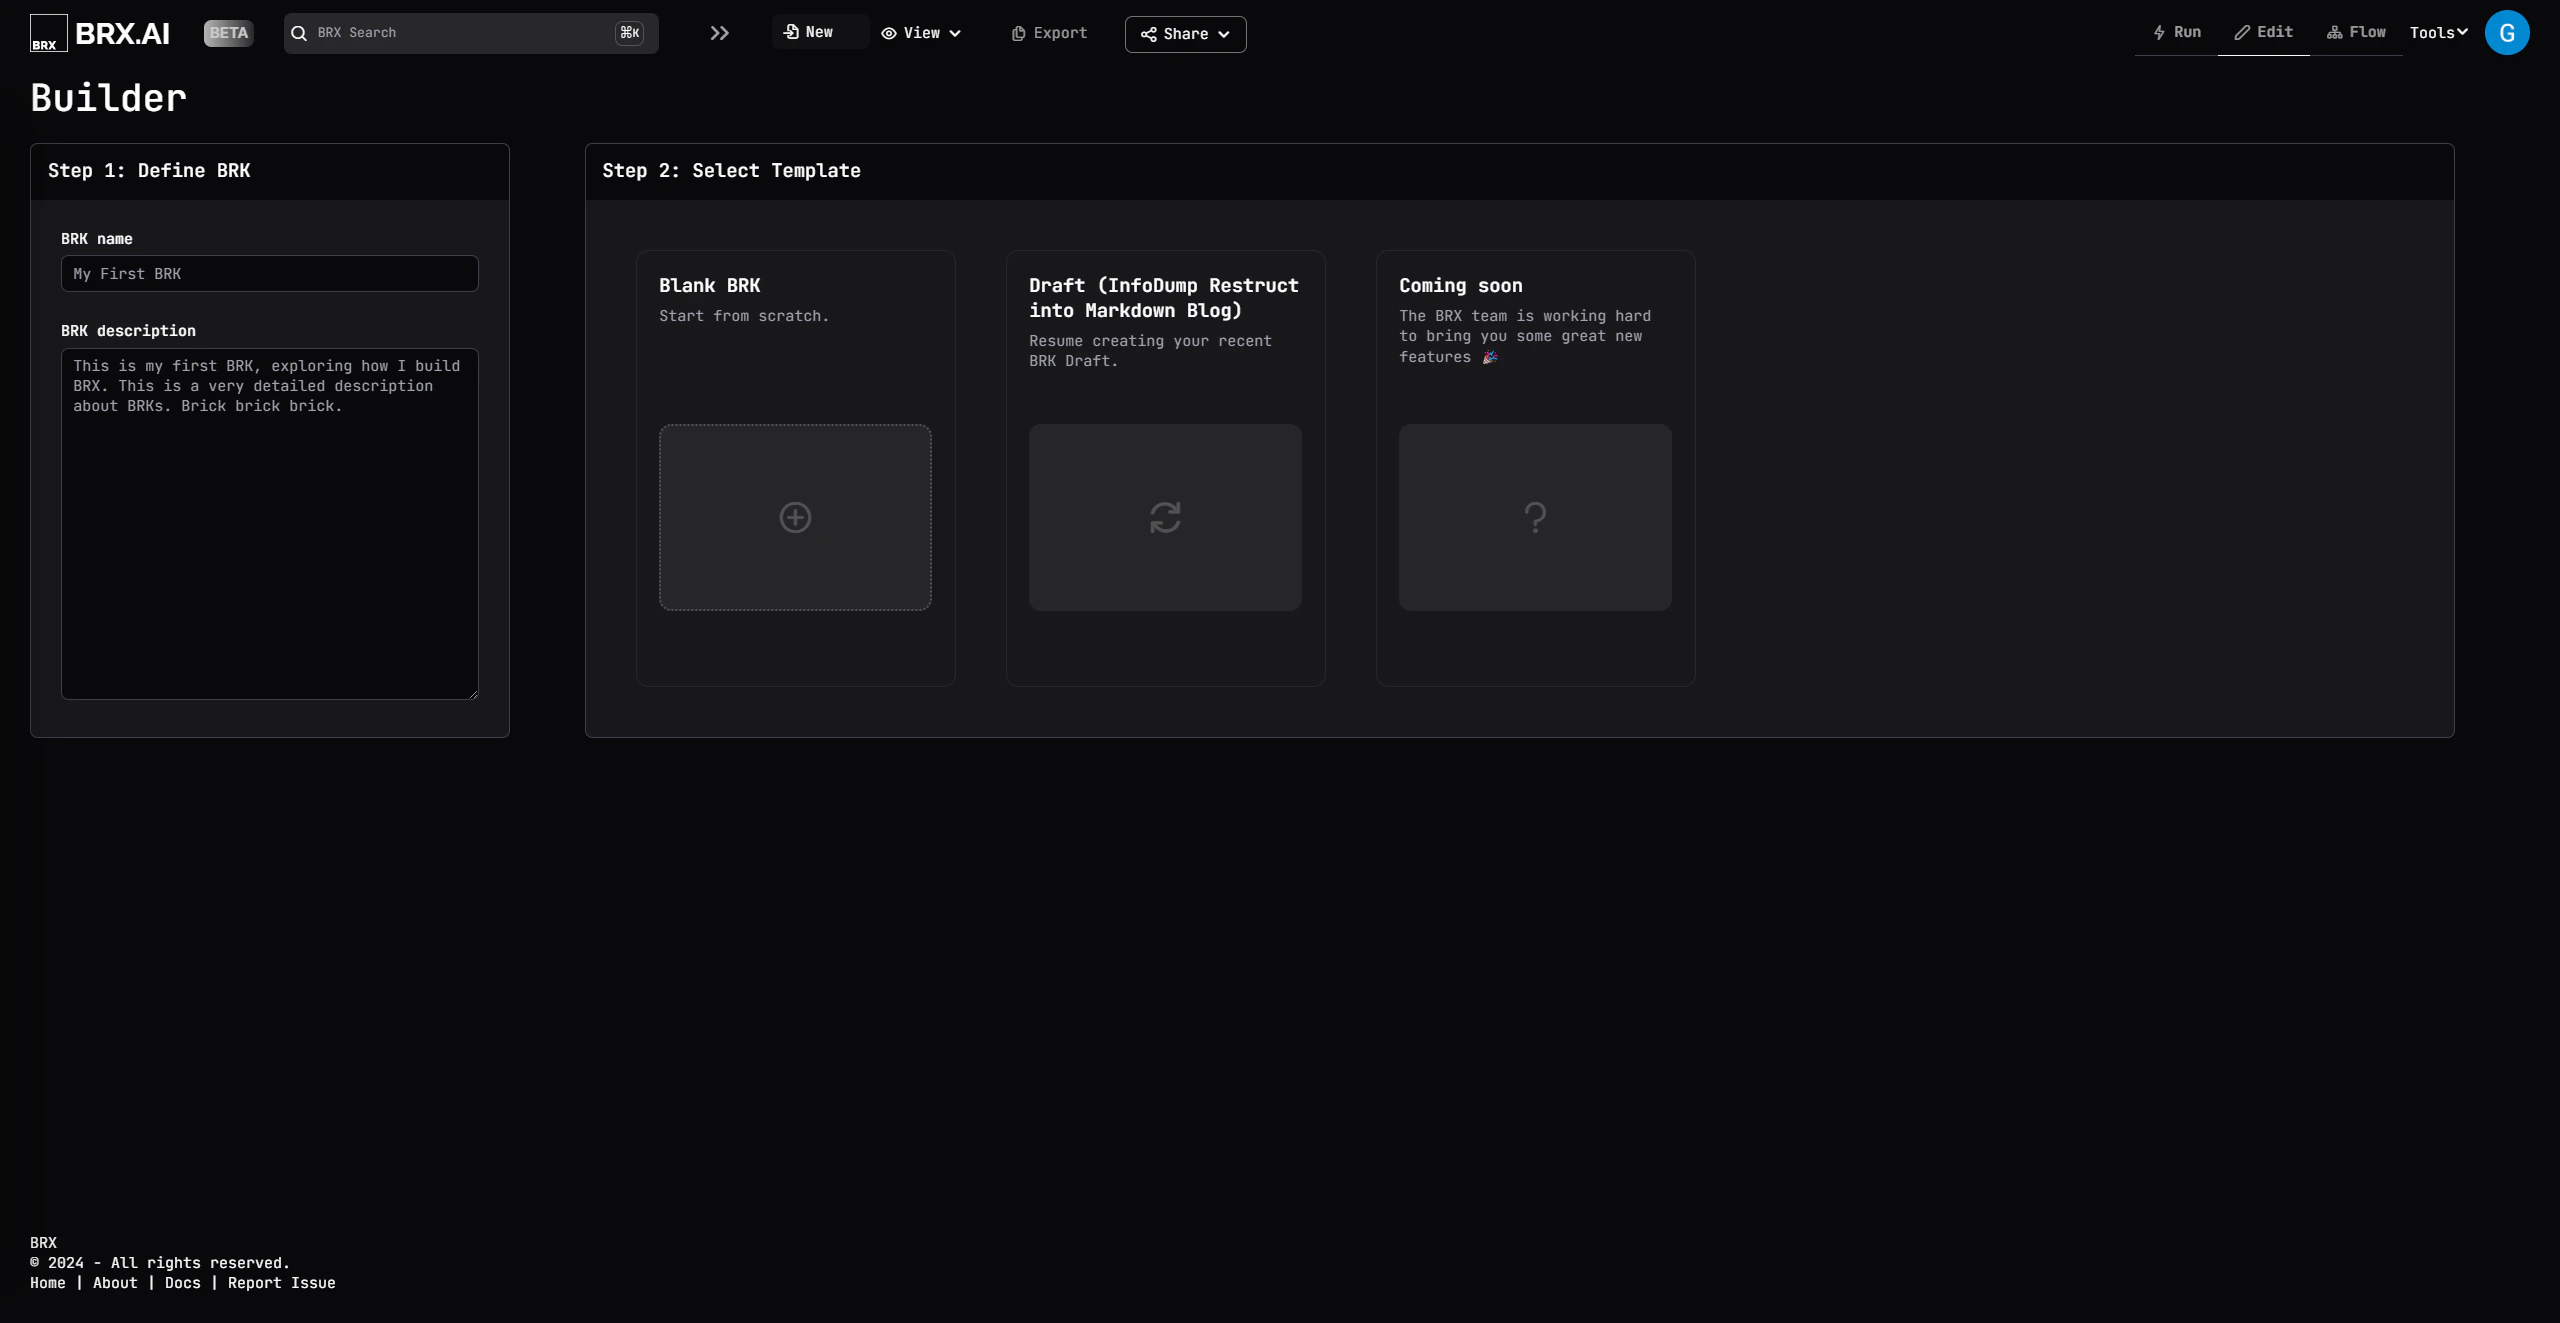Click the BRX logo icon
This screenshot has height=1323, width=2560.
click(48, 33)
